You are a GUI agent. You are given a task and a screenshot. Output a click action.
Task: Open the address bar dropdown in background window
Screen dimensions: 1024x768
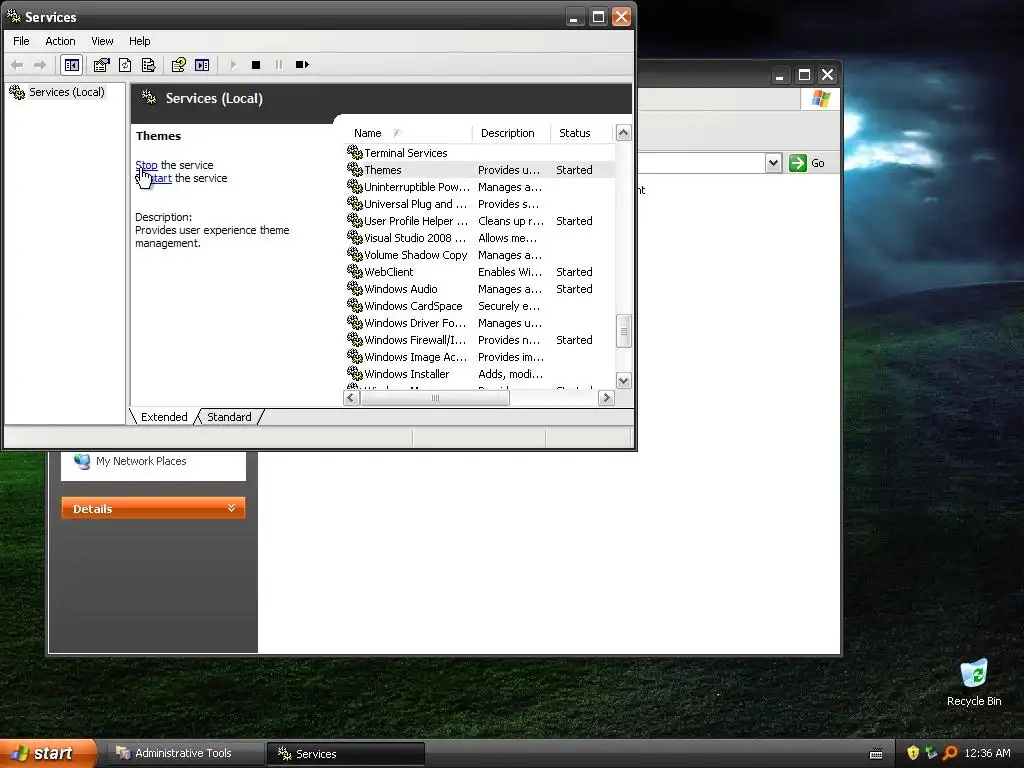pyautogui.click(x=773, y=163)
